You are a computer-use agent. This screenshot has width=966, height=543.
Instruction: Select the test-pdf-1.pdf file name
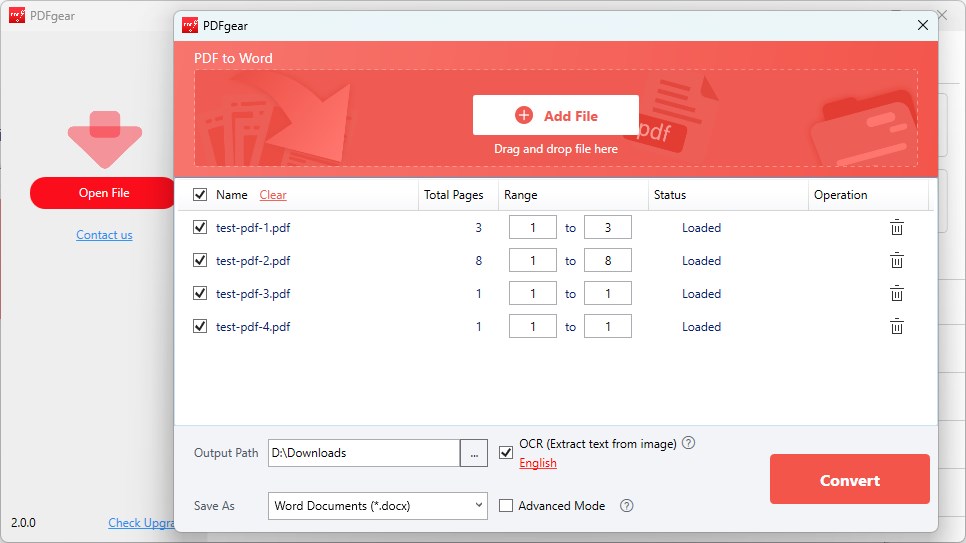point(253,227)
